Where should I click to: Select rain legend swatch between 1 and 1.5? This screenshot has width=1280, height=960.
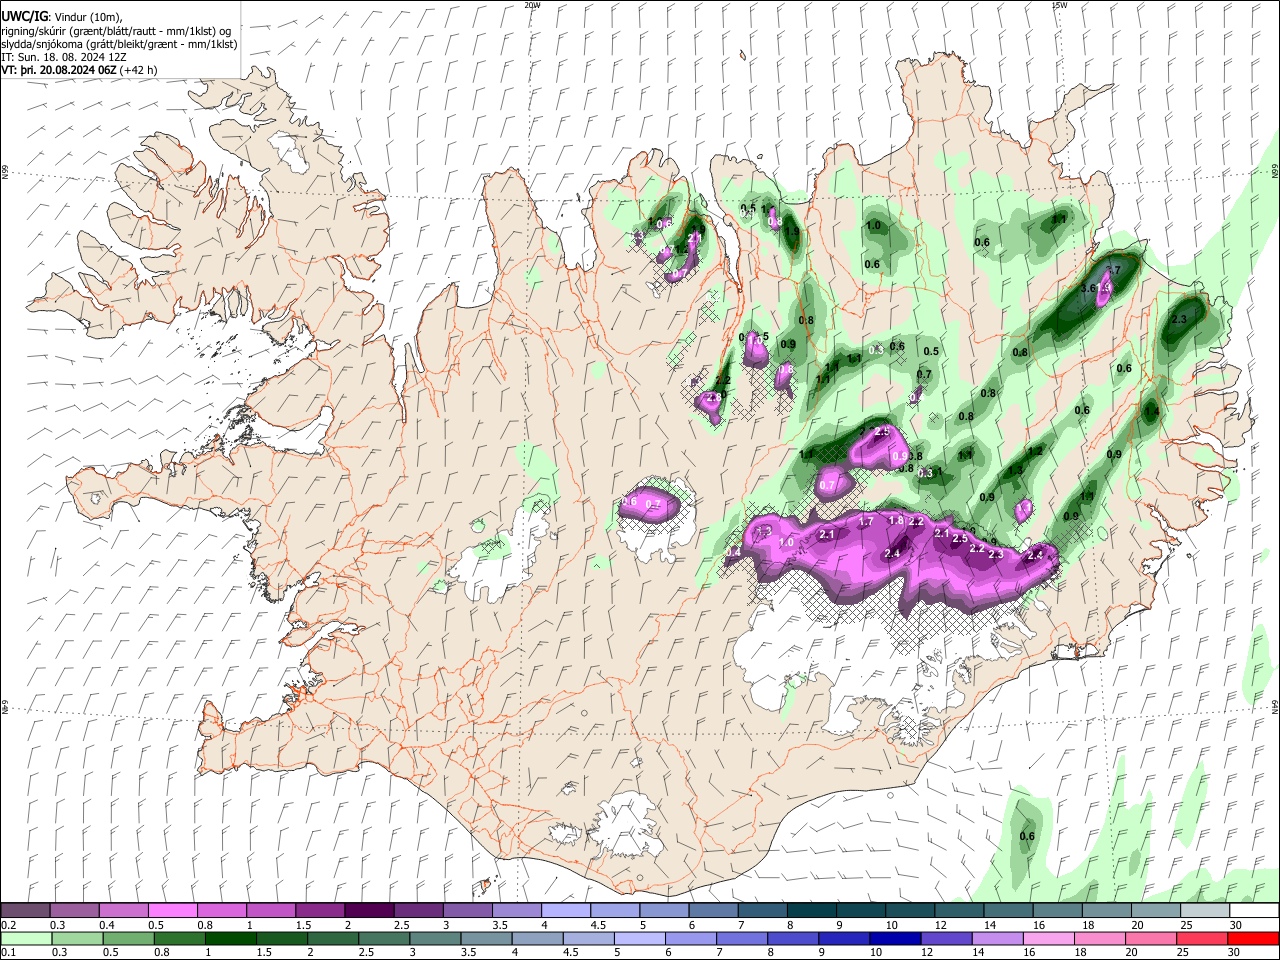[231, 939]
